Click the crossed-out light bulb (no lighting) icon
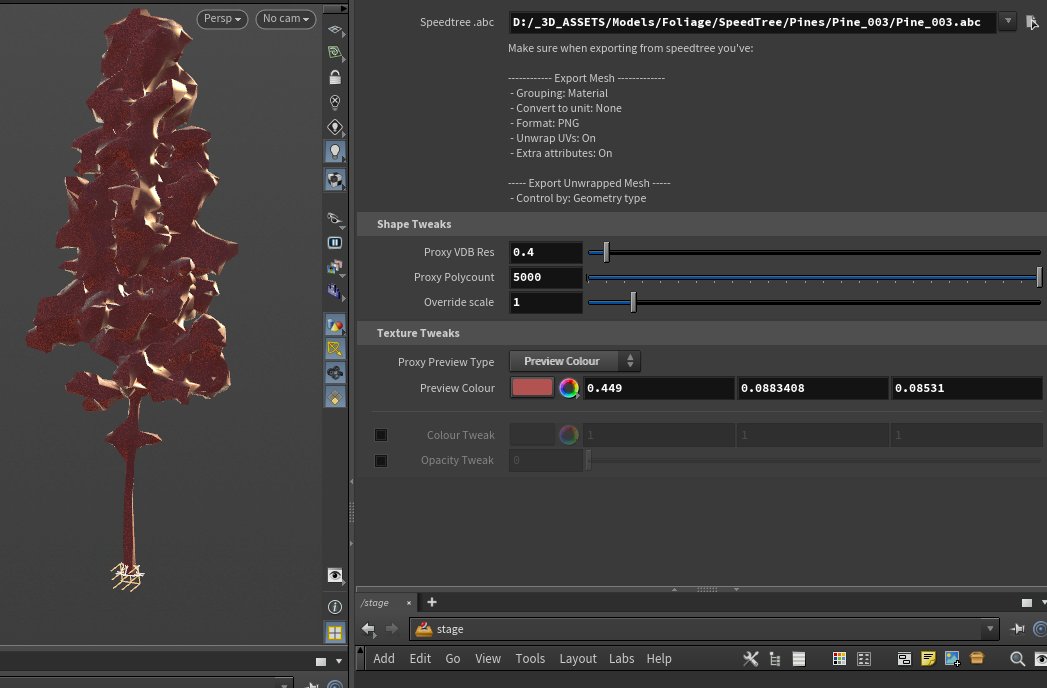 [x=335, y=102]
